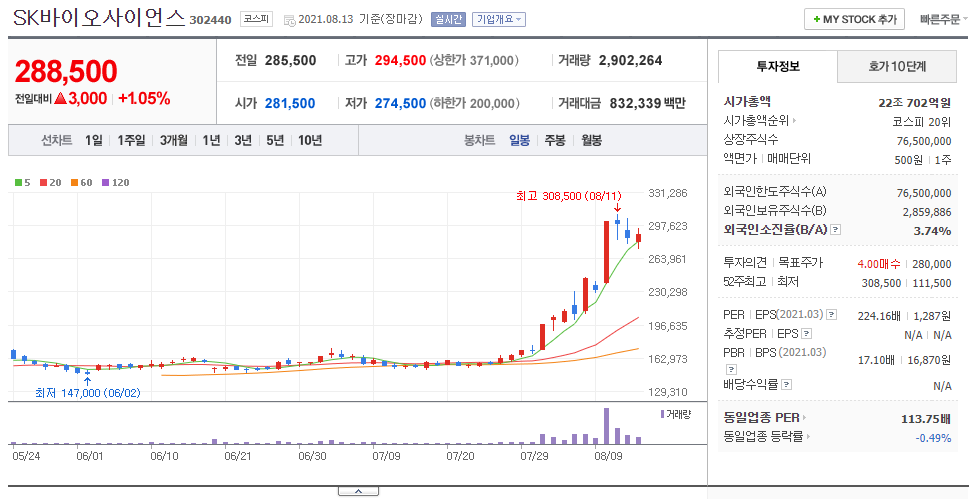Click the red 20-day moving average swatch

pyautogui.click(x=43, y=182)
